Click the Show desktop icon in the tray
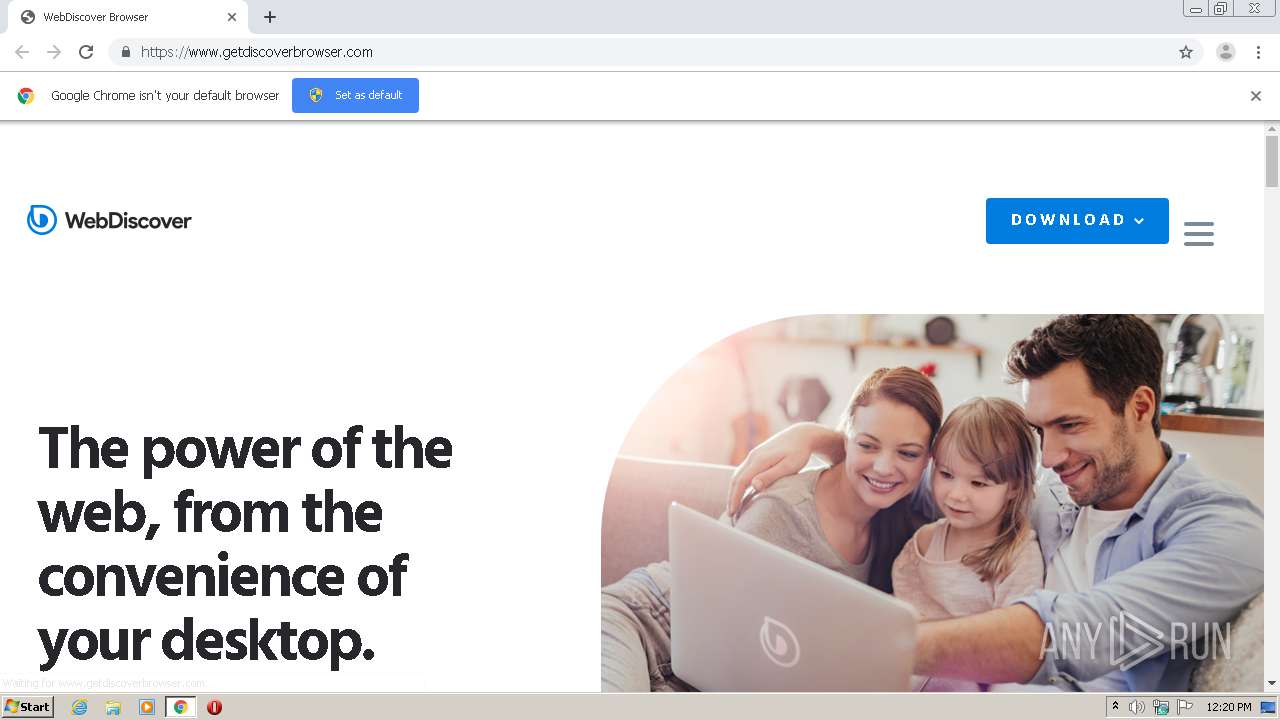 [1269, 707]
